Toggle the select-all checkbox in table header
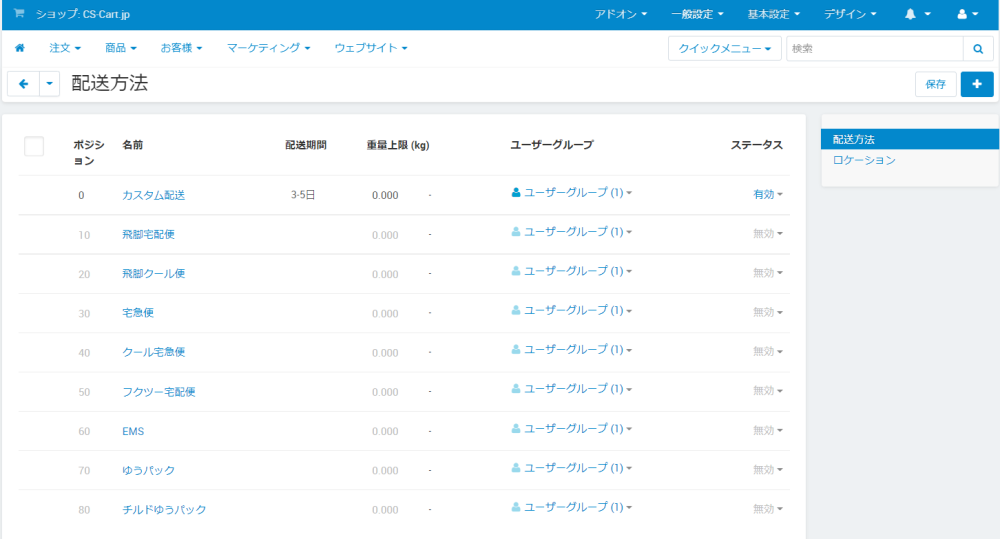 [x=34, y=146]
